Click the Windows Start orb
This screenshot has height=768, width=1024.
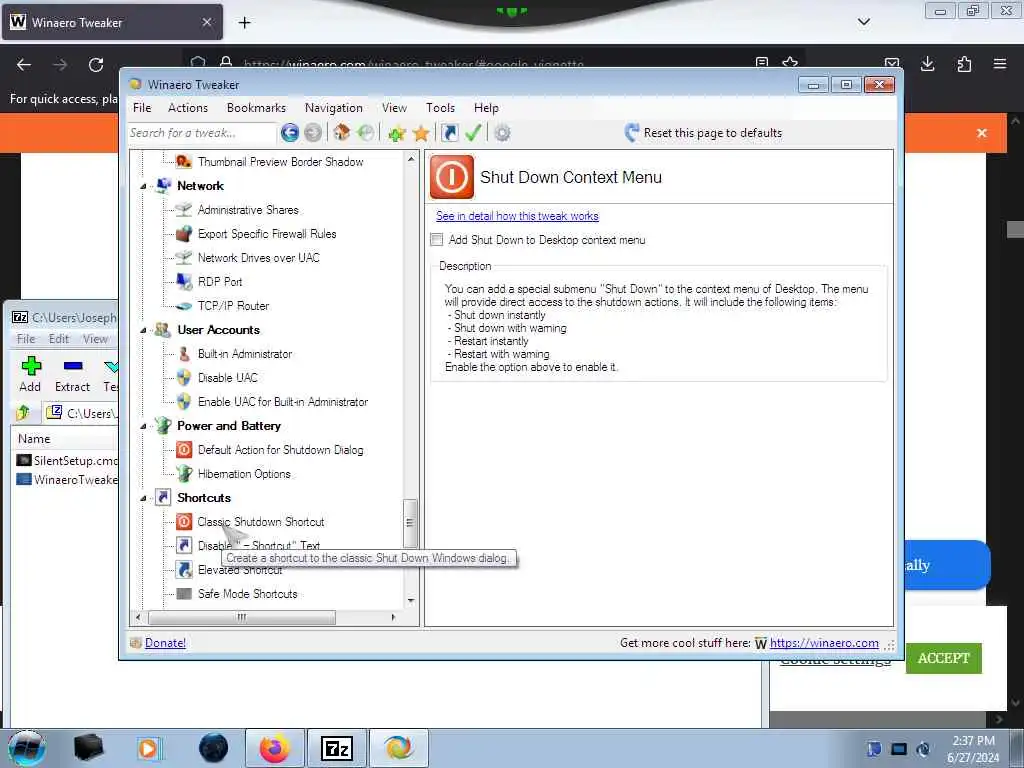pyautogui.click(x=27, y=748)
